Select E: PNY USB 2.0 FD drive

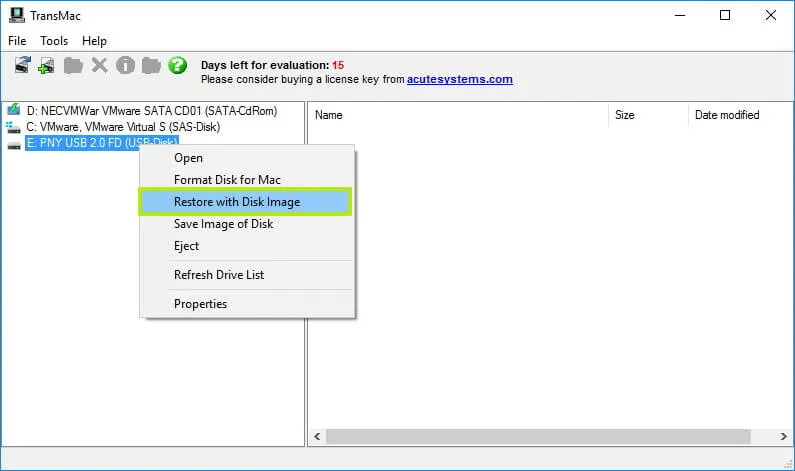coord(100,144)
